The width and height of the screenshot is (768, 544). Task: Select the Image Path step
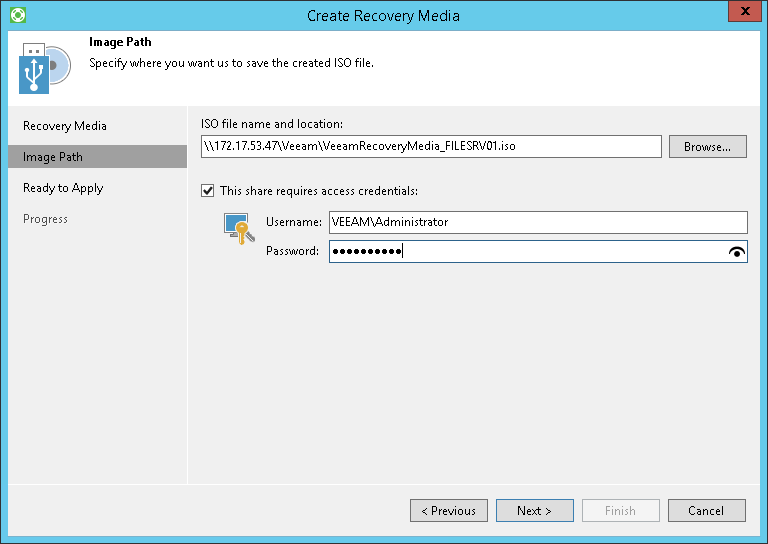[53, 157]
